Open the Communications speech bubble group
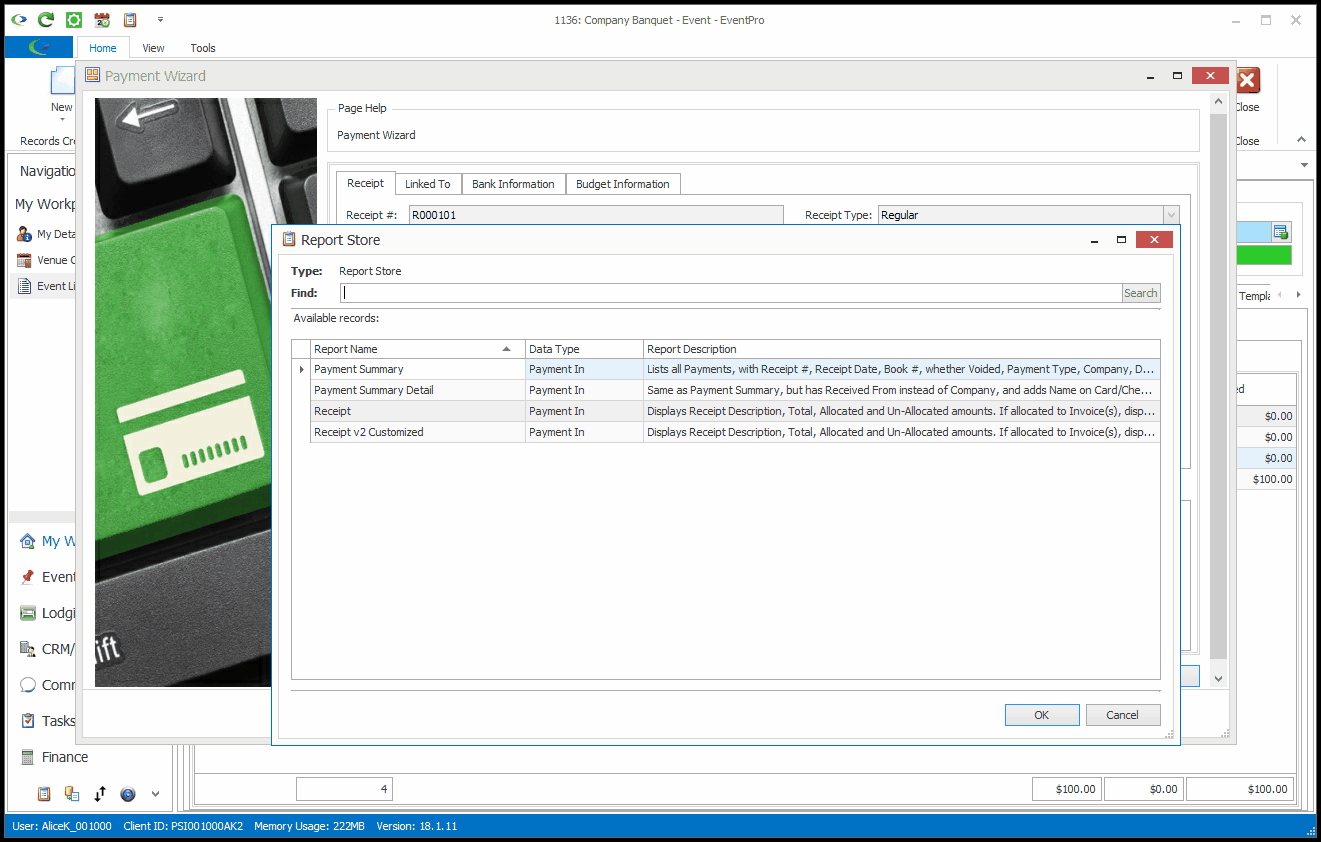This screenshot has height=842, width=1321. point(47,685)
